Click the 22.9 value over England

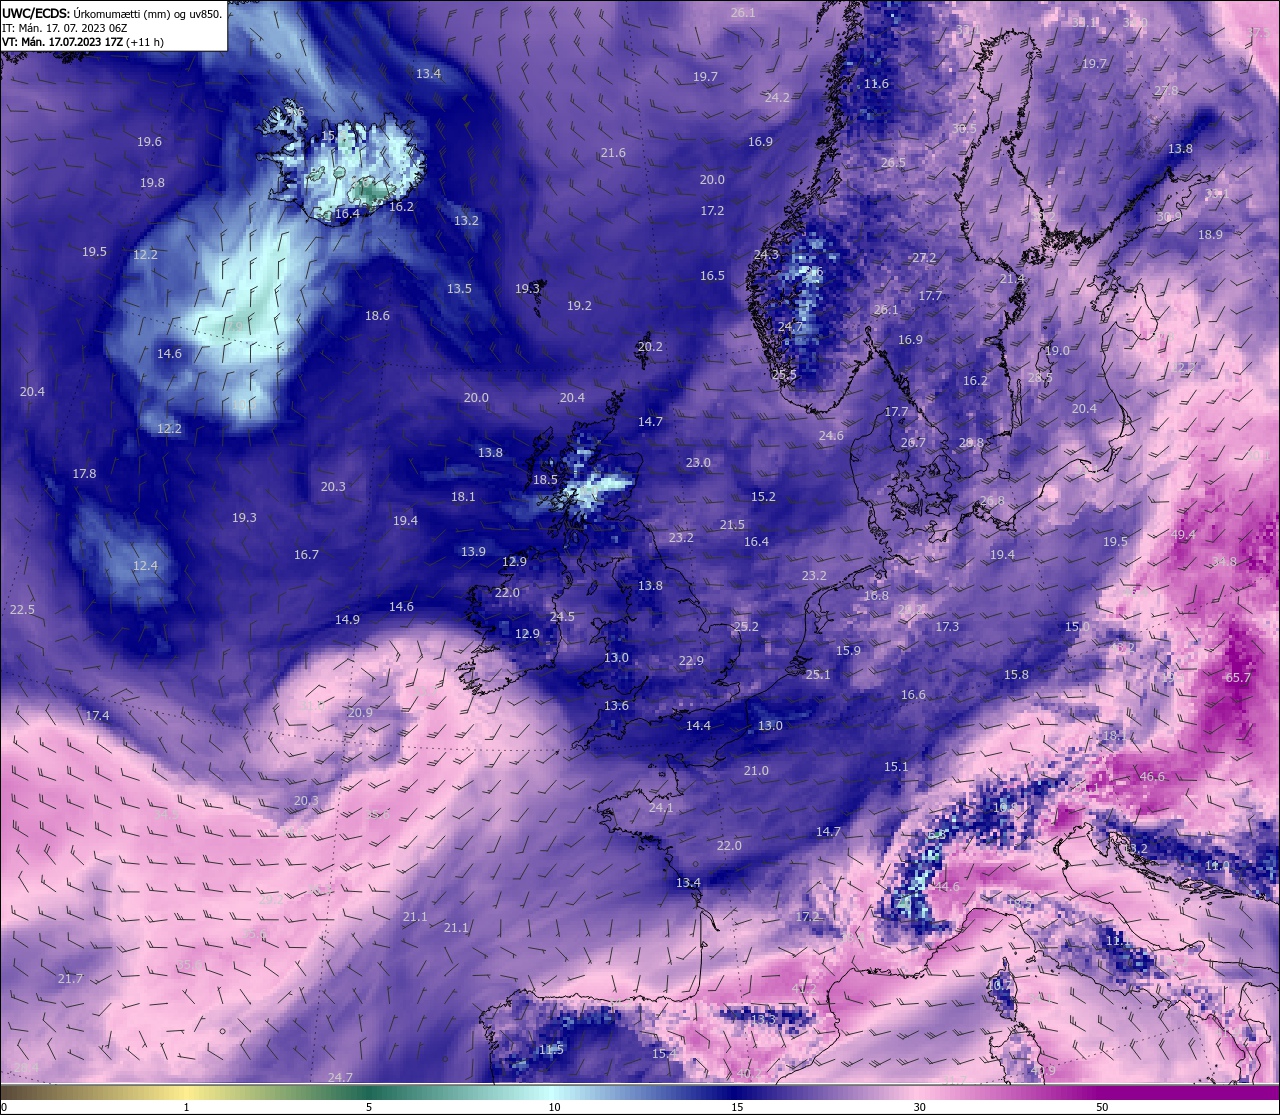[691, 661]
